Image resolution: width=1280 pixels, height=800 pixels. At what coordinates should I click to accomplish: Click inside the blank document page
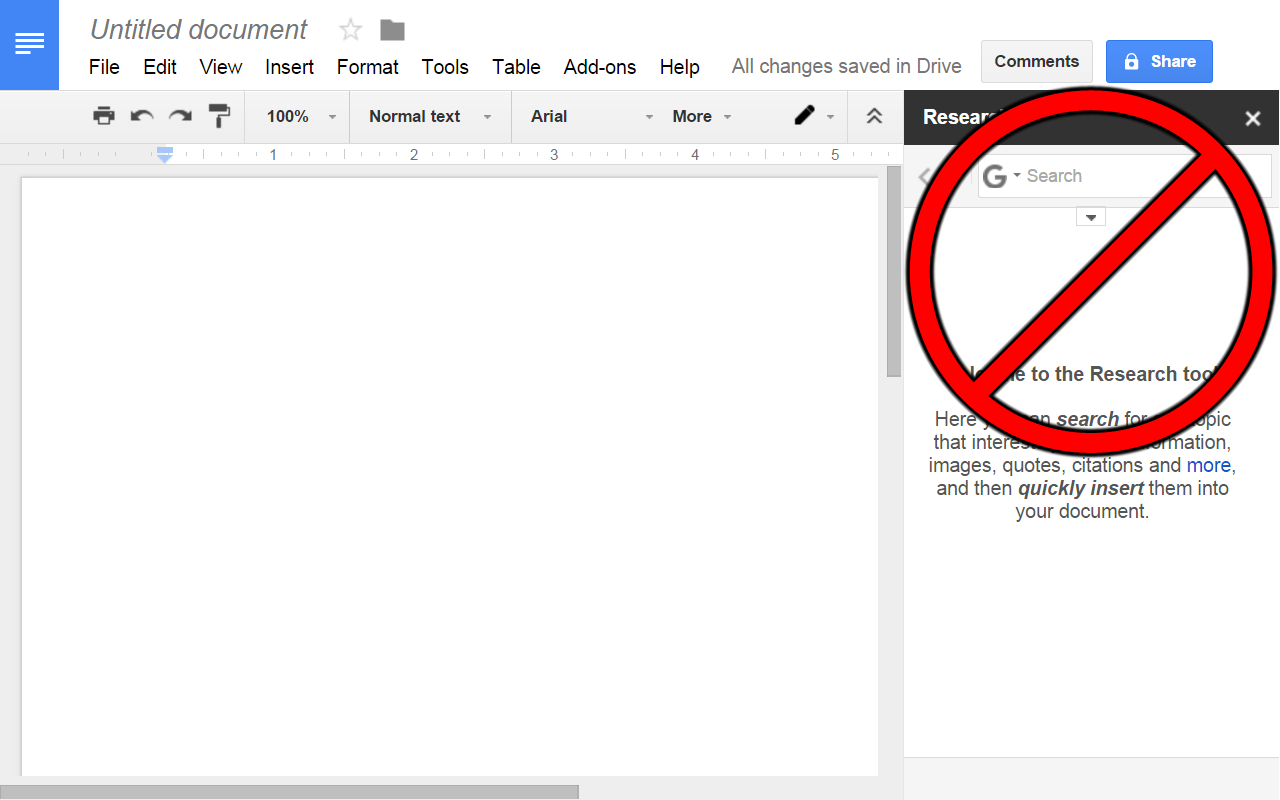(450, 476)
